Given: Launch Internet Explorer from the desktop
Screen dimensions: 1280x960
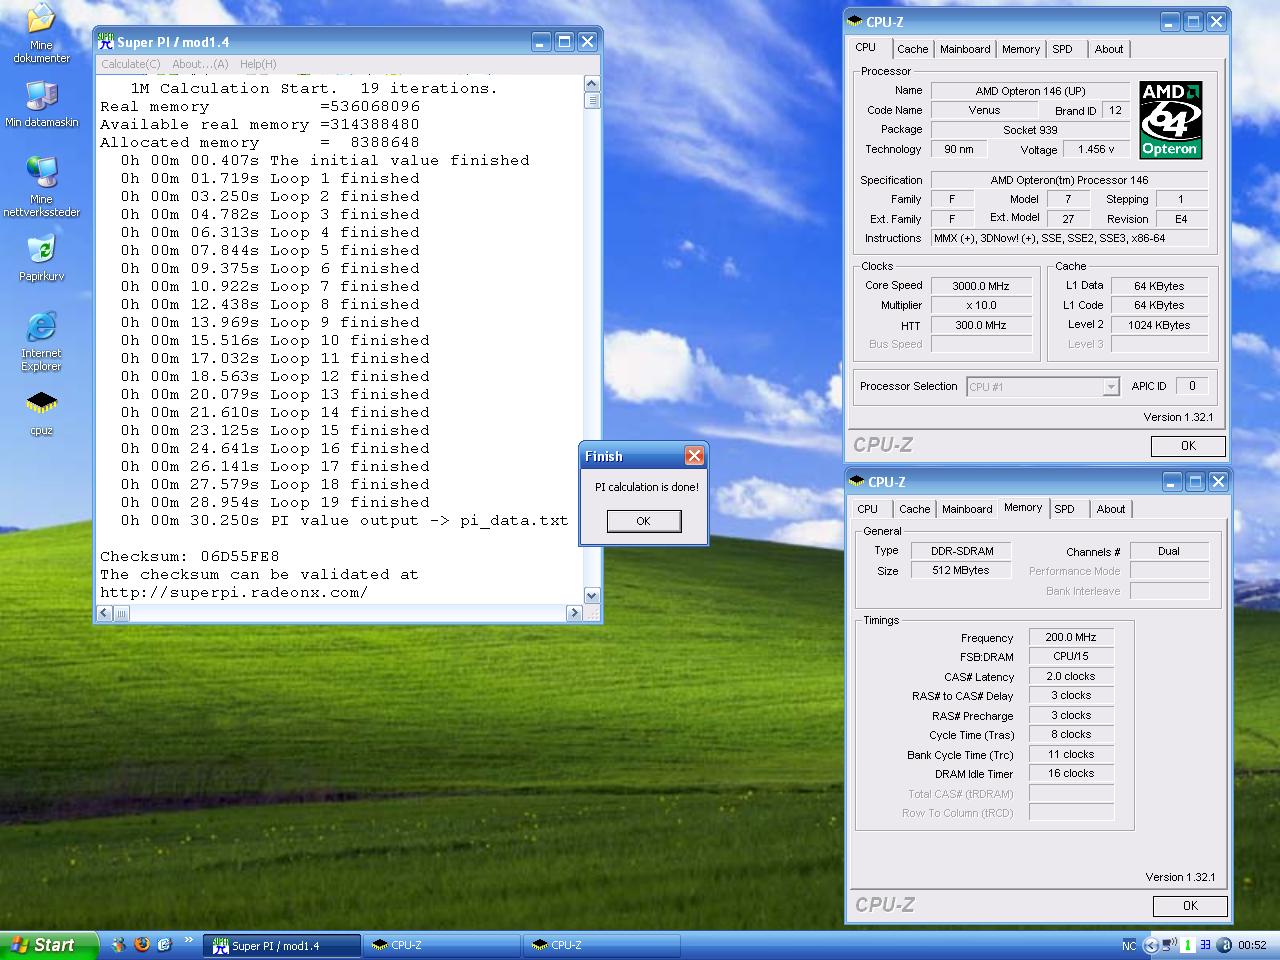Looking at the screenshot, I should pyautogui.click(x=41, y=341).
